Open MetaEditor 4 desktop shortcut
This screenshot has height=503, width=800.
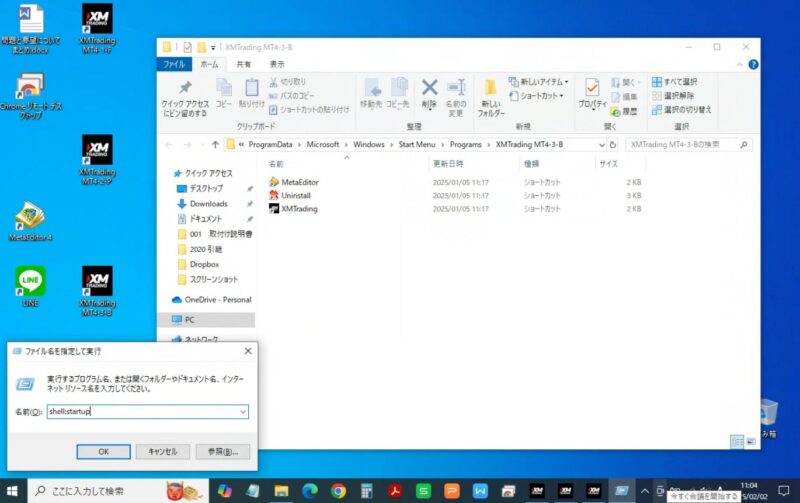[x=31, y=221]
